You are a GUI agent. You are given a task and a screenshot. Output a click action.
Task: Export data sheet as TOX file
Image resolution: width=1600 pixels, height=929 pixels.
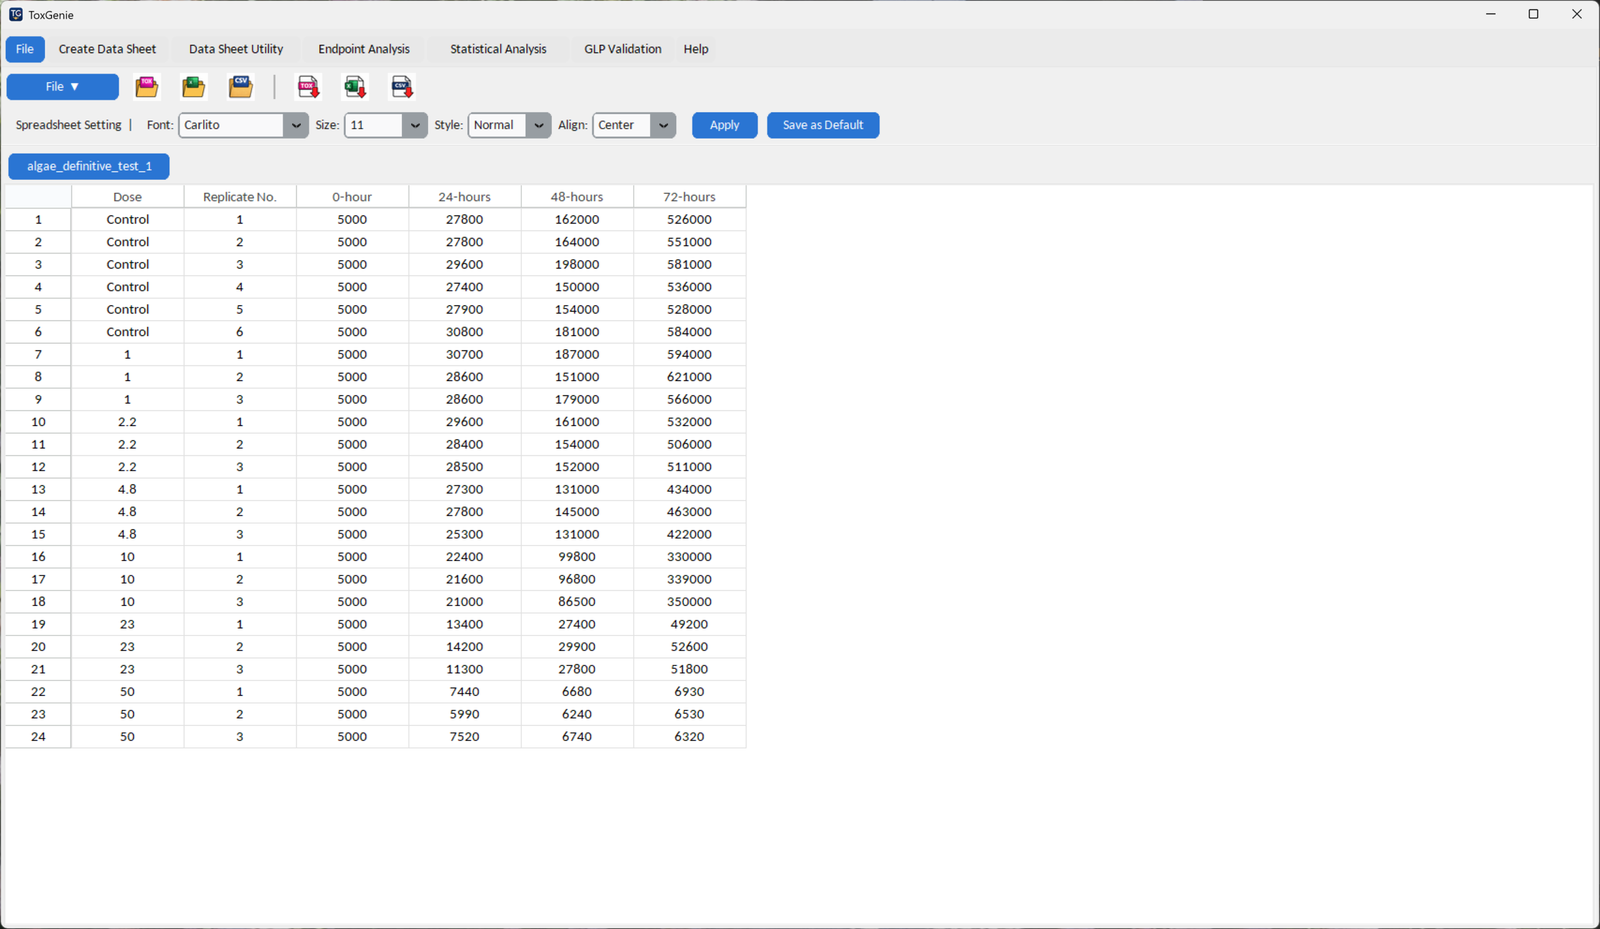[x=309, y=87]
